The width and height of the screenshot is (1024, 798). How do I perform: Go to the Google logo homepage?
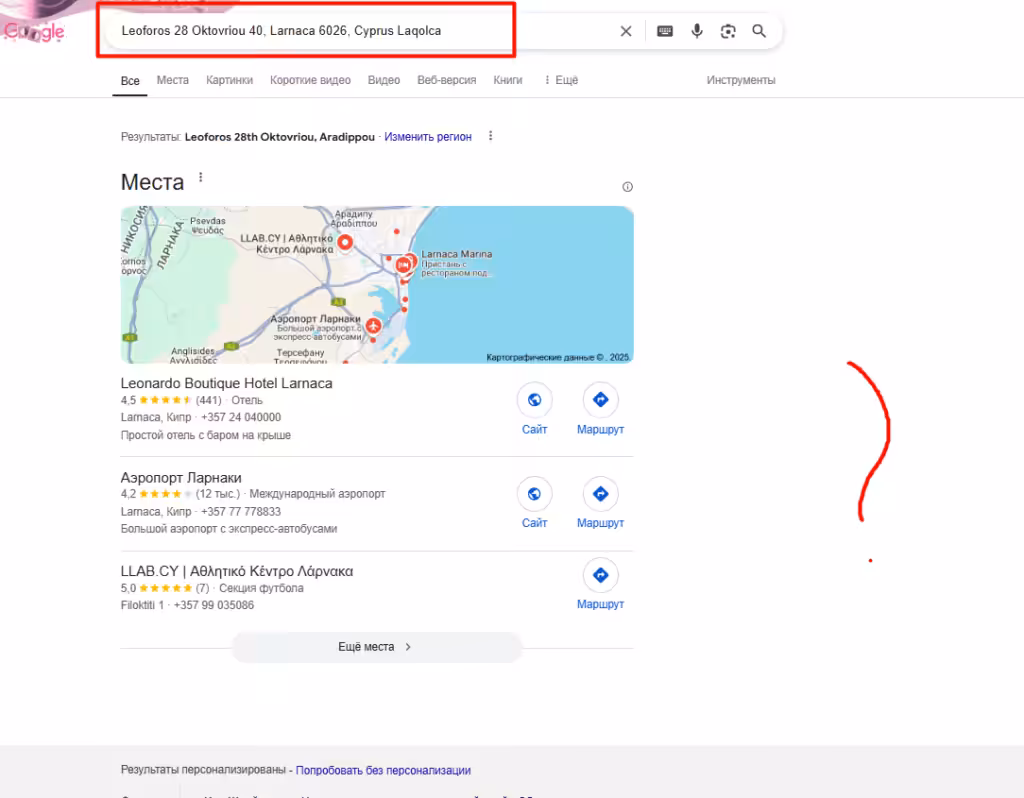pyautogui.click(x=34, y=31)
